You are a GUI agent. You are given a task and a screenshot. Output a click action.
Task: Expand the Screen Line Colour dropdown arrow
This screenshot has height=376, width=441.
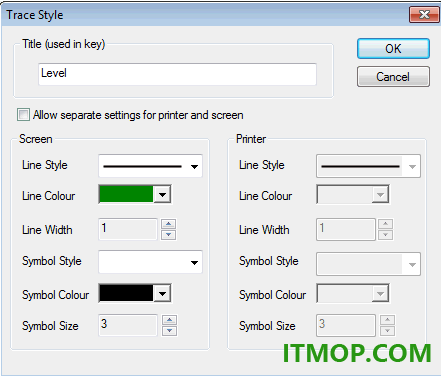click(x=162, y=194)
